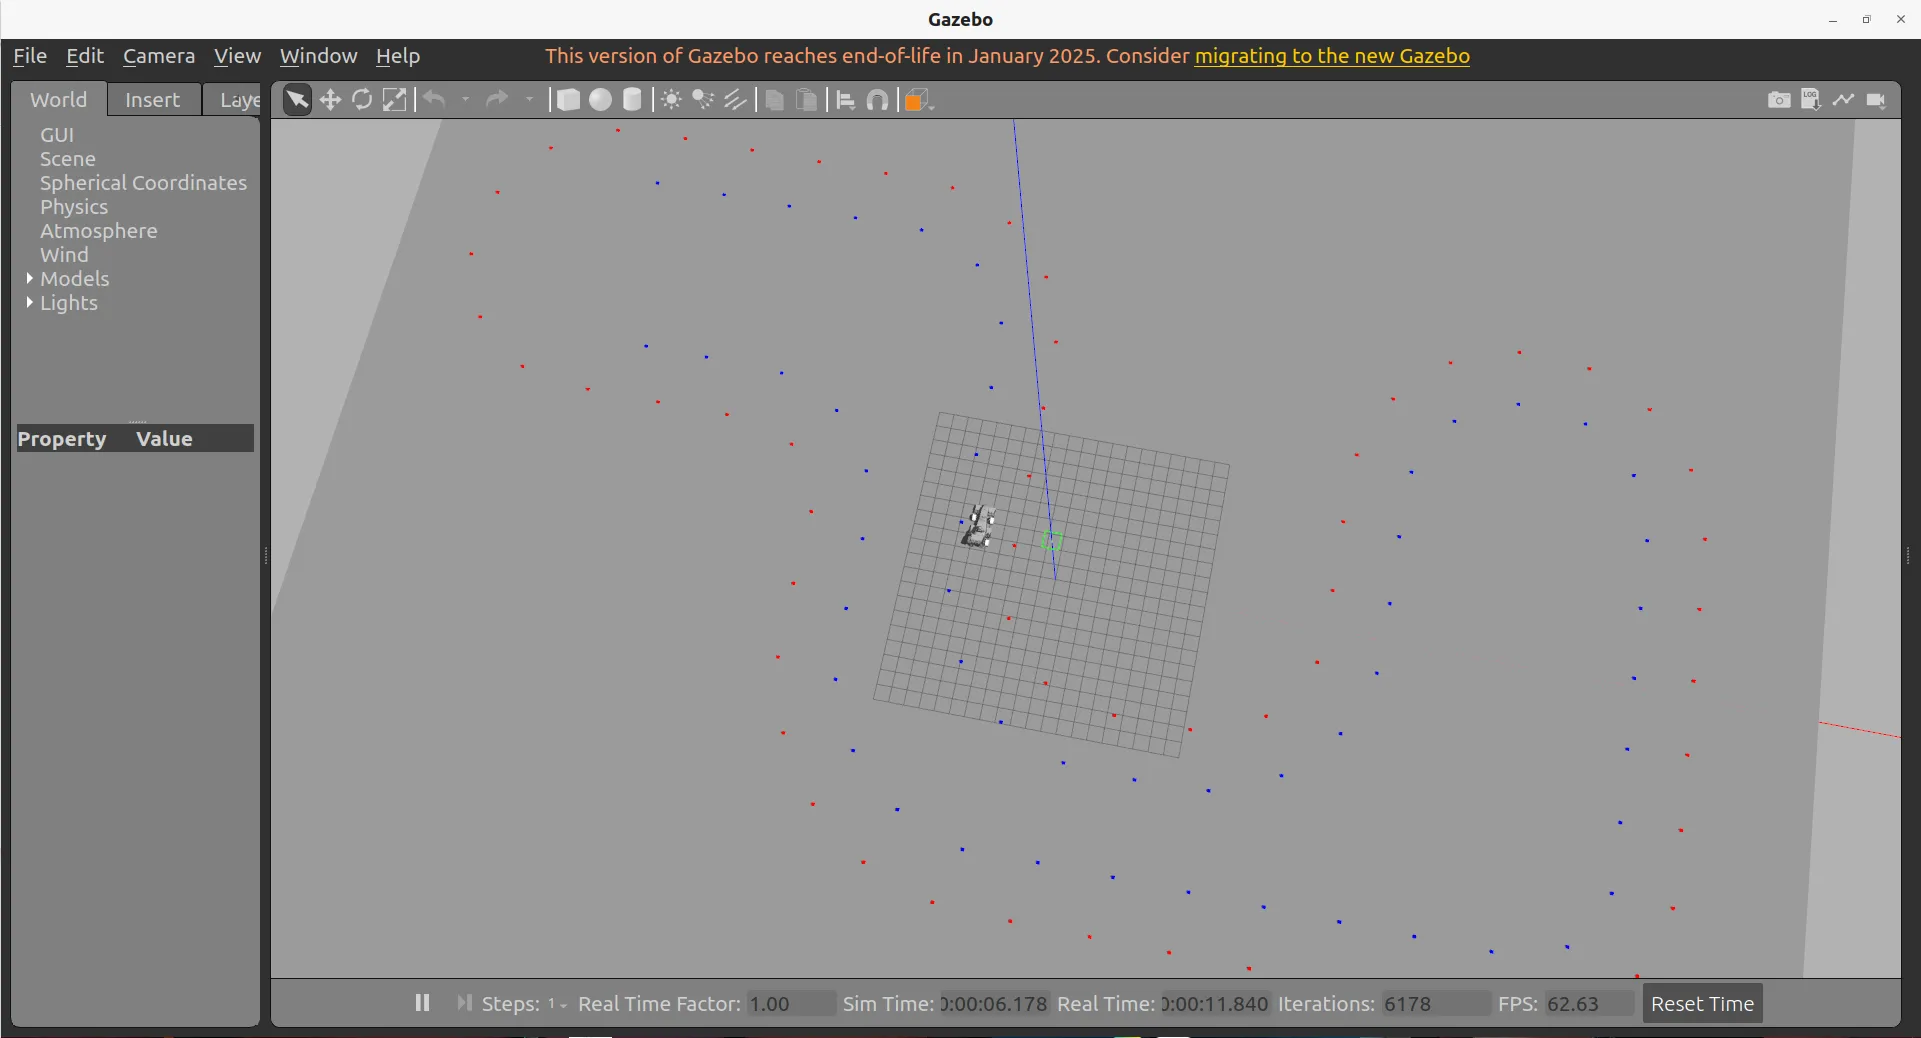Image resolution: width=1921 pixels, height=1038 pixels.
Task: Open the Edit menu
Action: pyautogui.click(x=85, y=56)
